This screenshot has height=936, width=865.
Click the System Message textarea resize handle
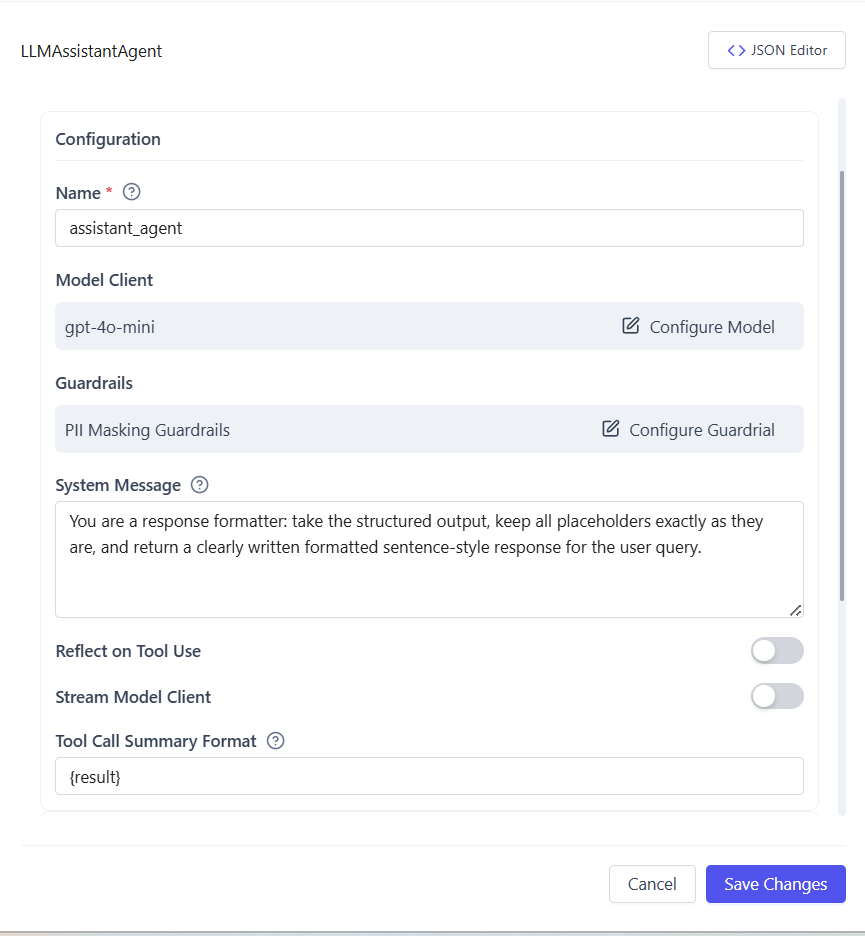(x=796, y=610)
